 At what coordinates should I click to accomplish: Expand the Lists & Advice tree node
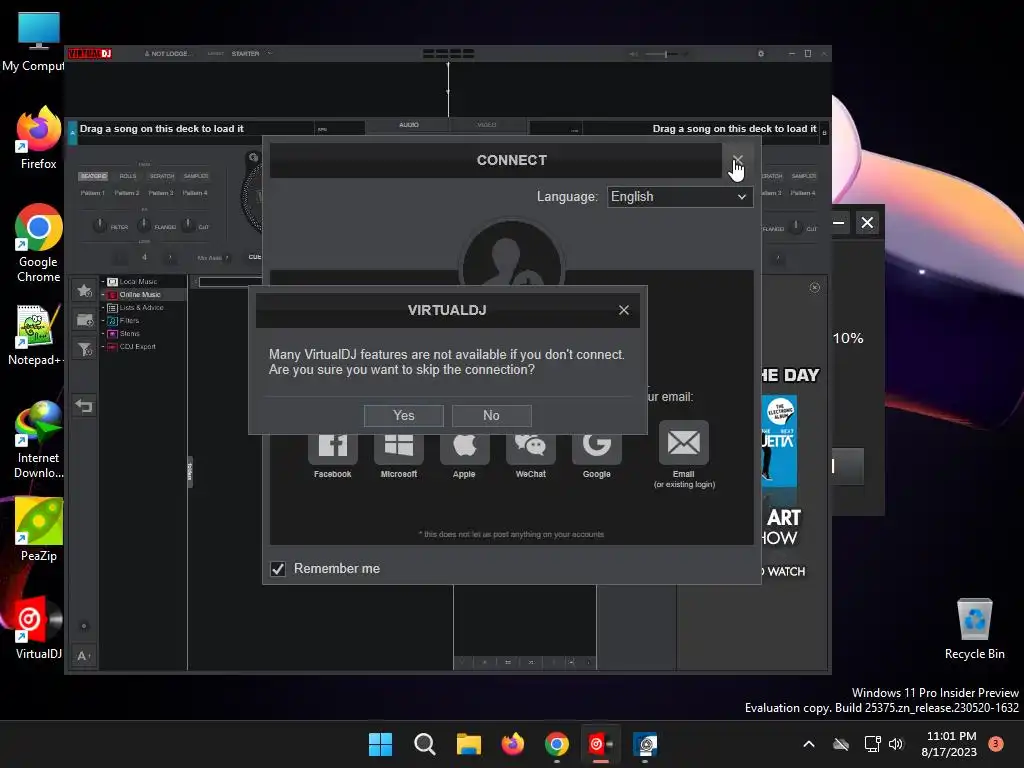[x=103, y=308]
